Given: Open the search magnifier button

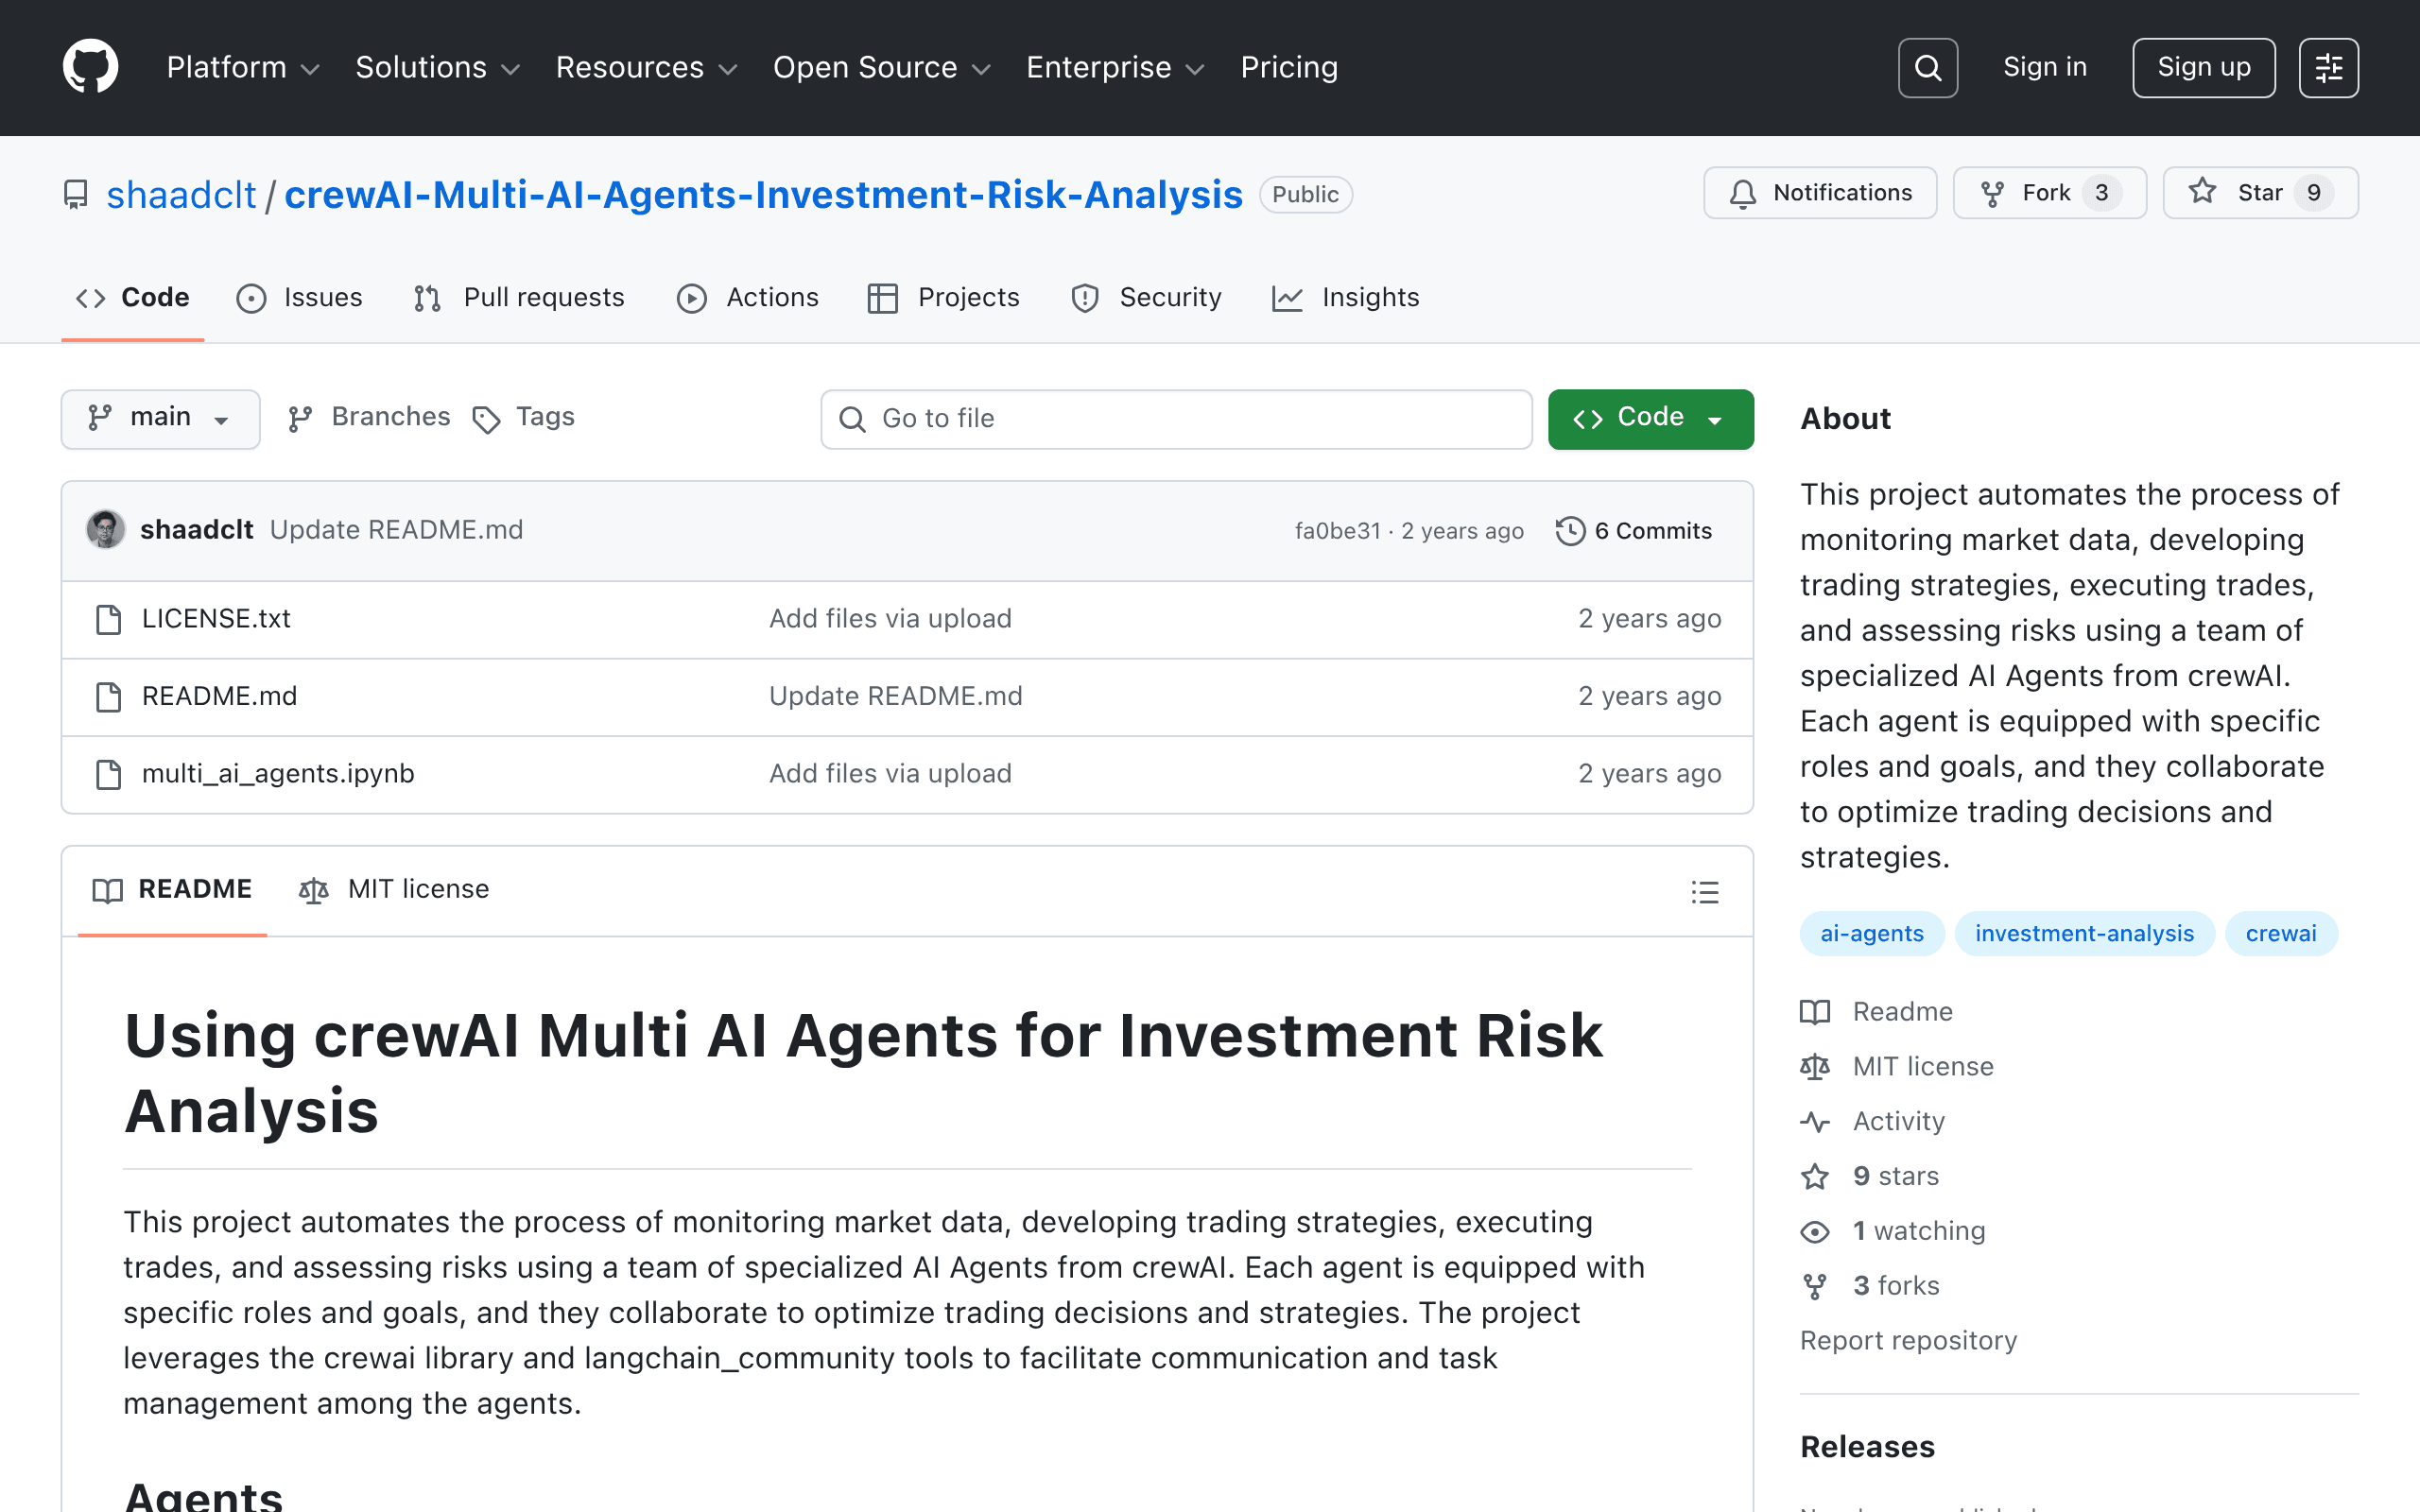Looking at the screenshot, I should (1927, 68).
